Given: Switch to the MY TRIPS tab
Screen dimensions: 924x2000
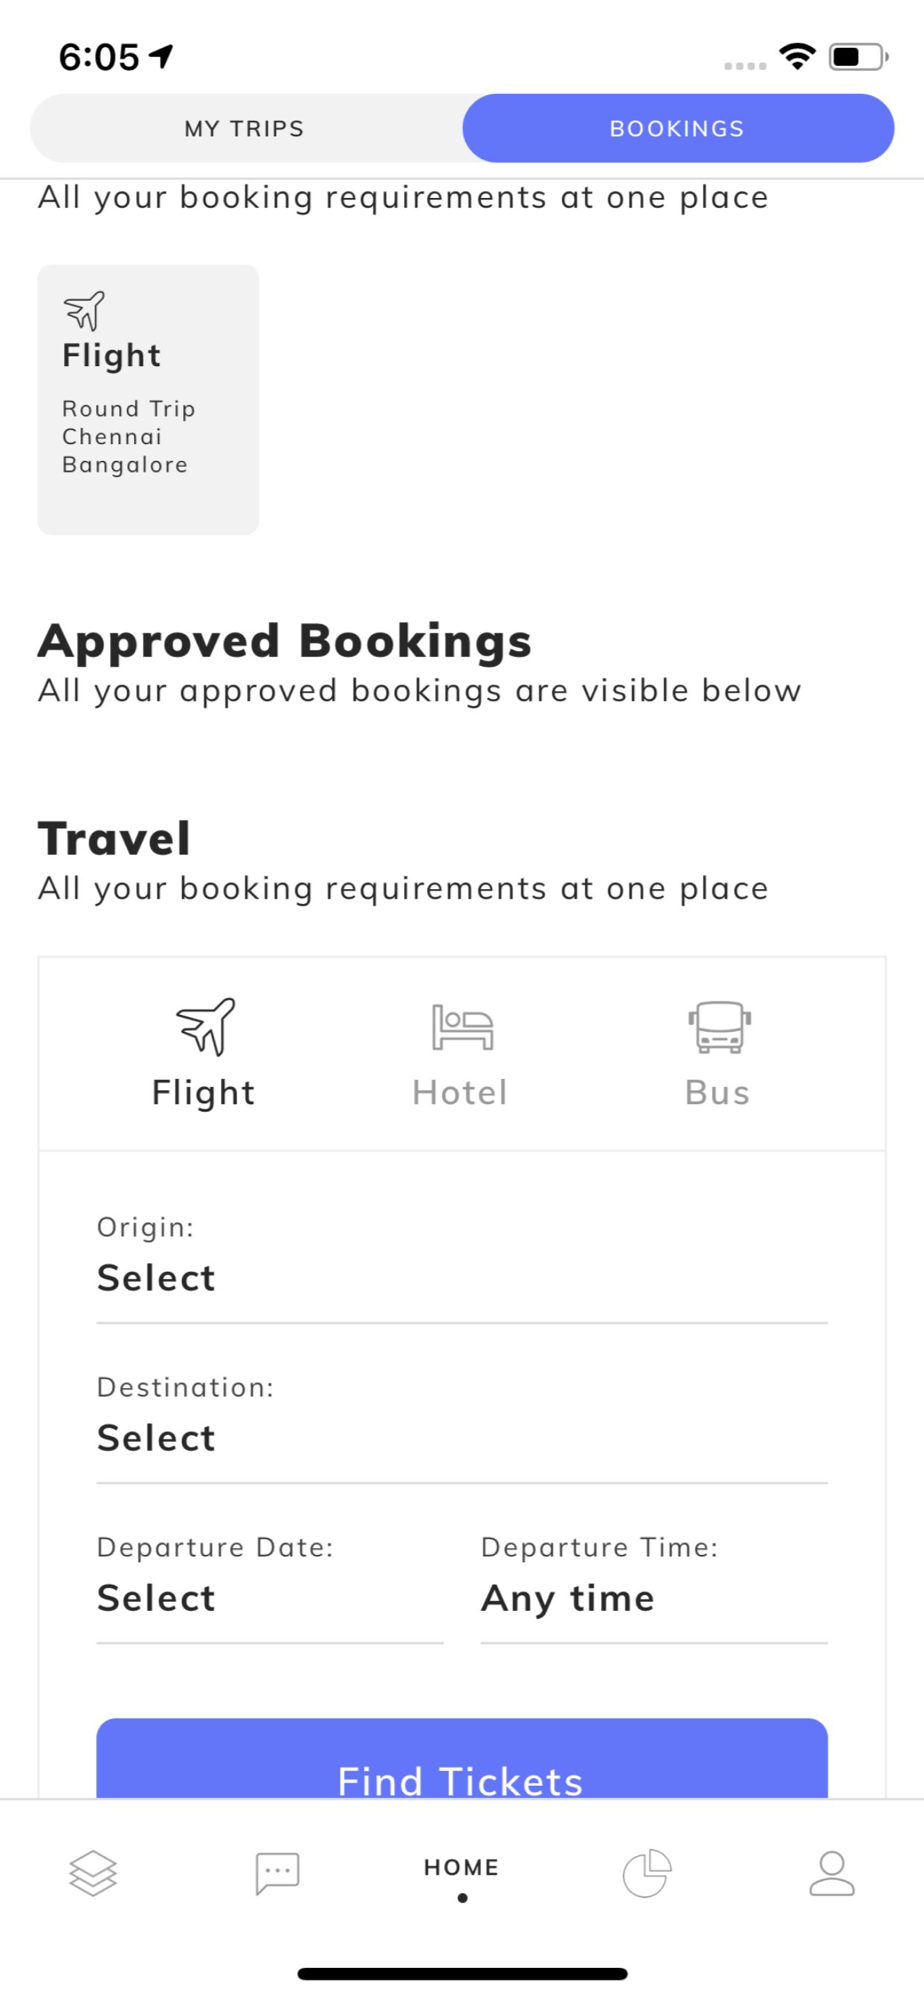Looking at the screenshot, I should click(x=245, y=128).
